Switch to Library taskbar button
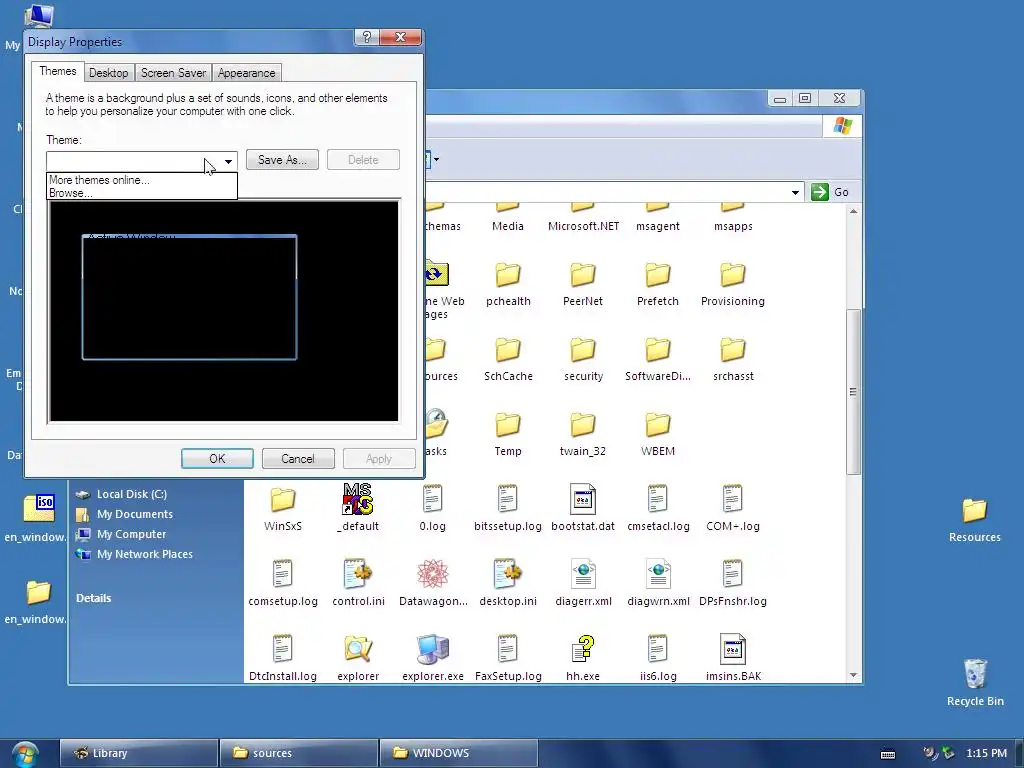Image resolution: width=1024 pixels, height=768 pixels. pos(138,753)
